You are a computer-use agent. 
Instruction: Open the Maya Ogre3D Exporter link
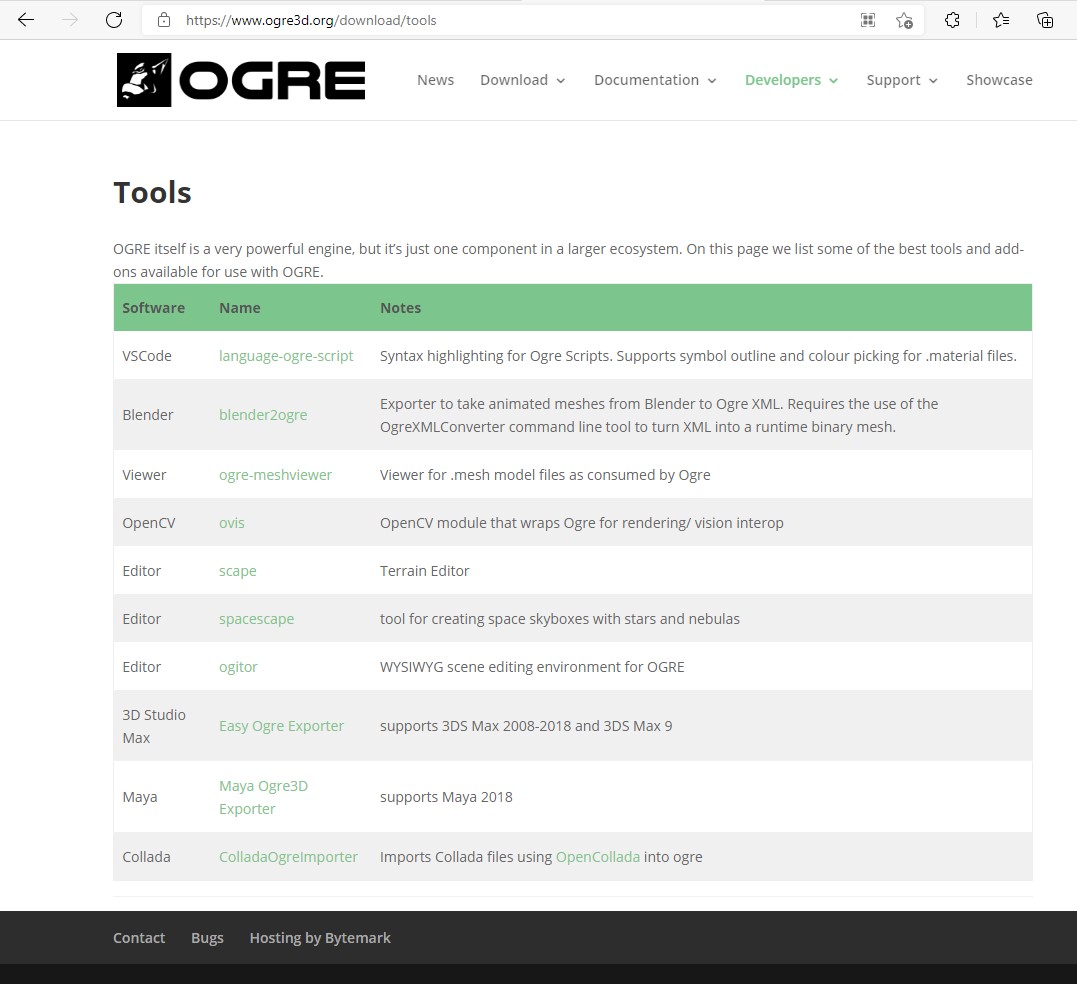point(264,797)
